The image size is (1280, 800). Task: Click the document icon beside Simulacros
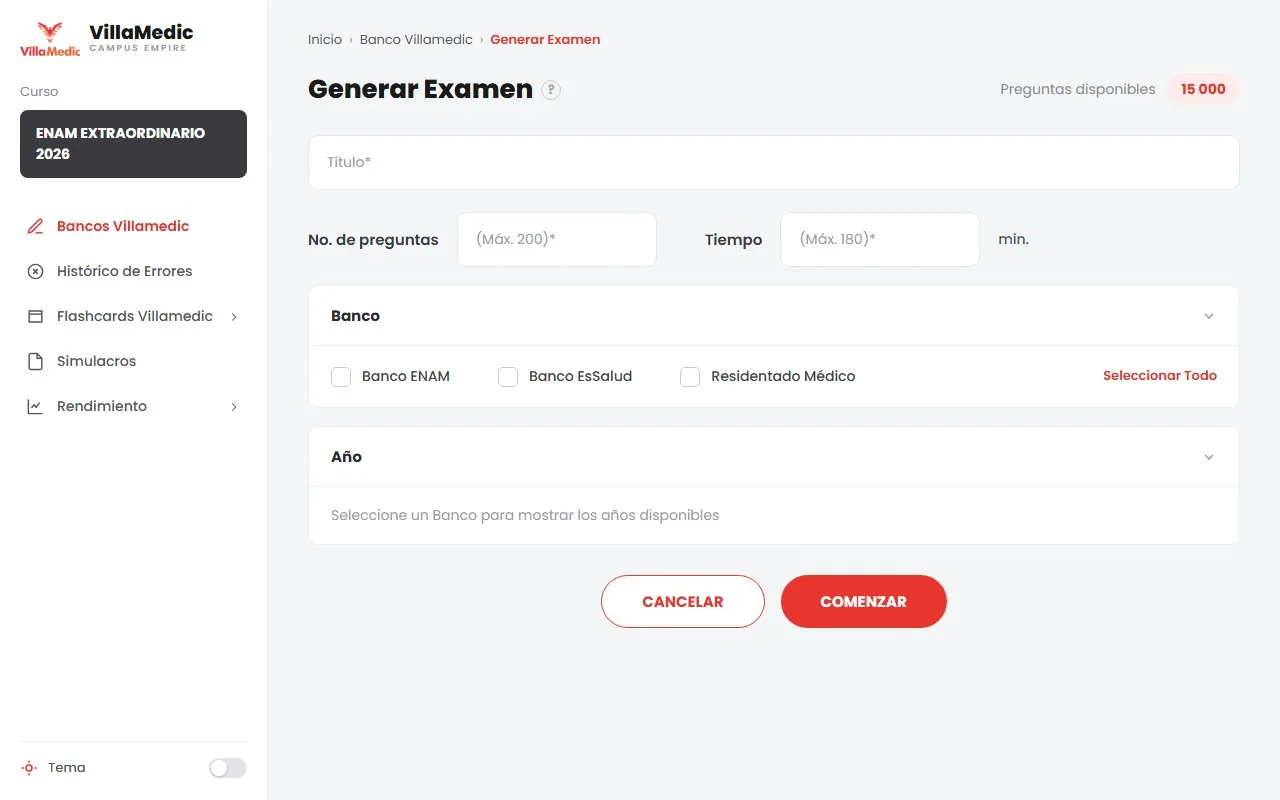35,361
